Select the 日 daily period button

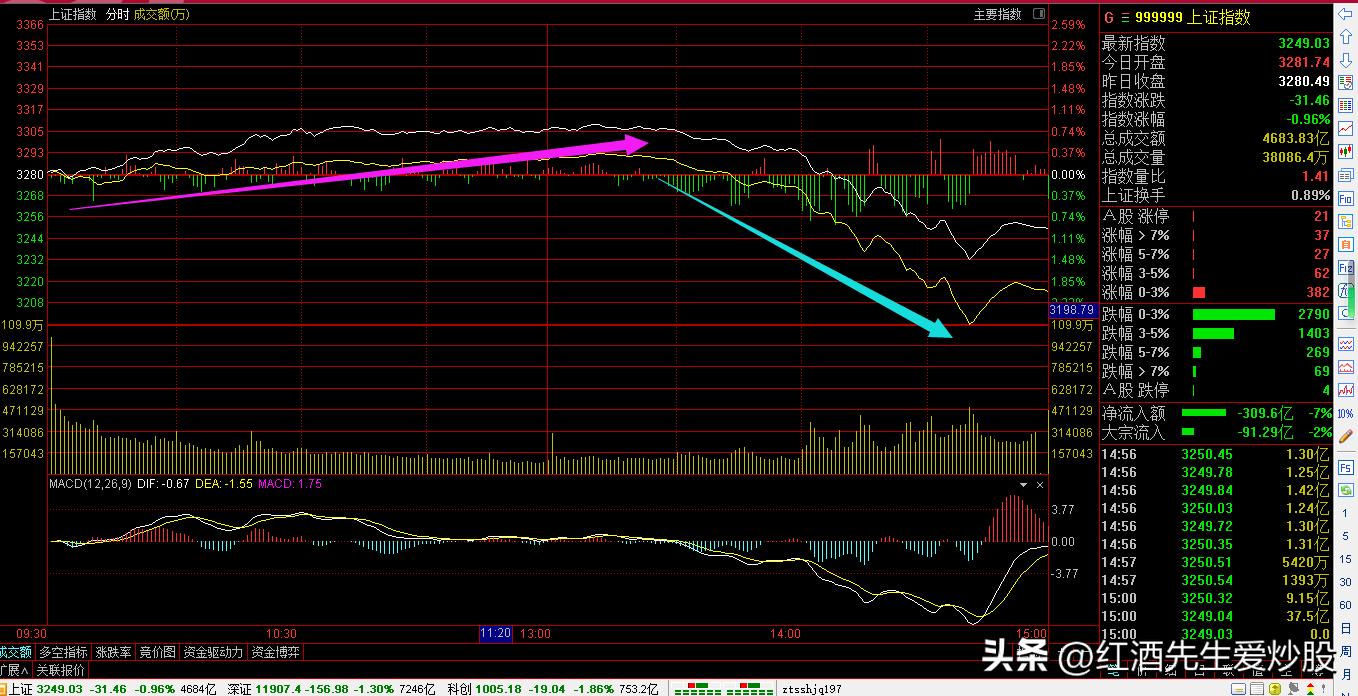click(1344, 628)
